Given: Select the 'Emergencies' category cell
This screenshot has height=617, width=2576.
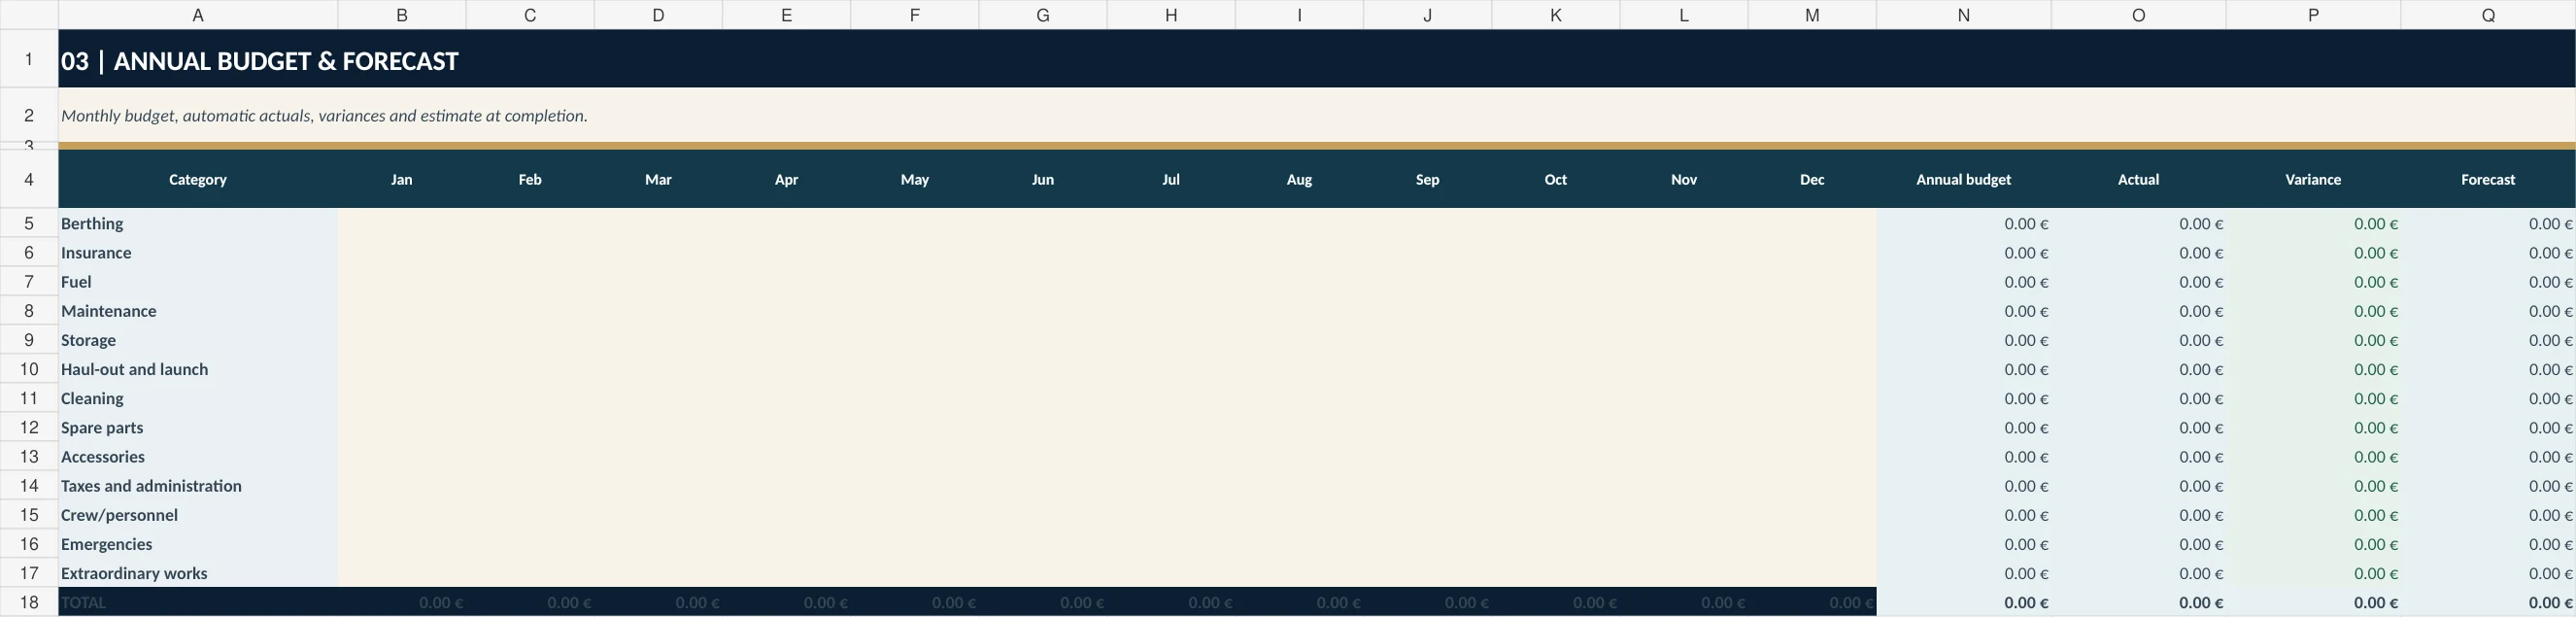Looking at the screenshot, I should (x=198, y=543).
